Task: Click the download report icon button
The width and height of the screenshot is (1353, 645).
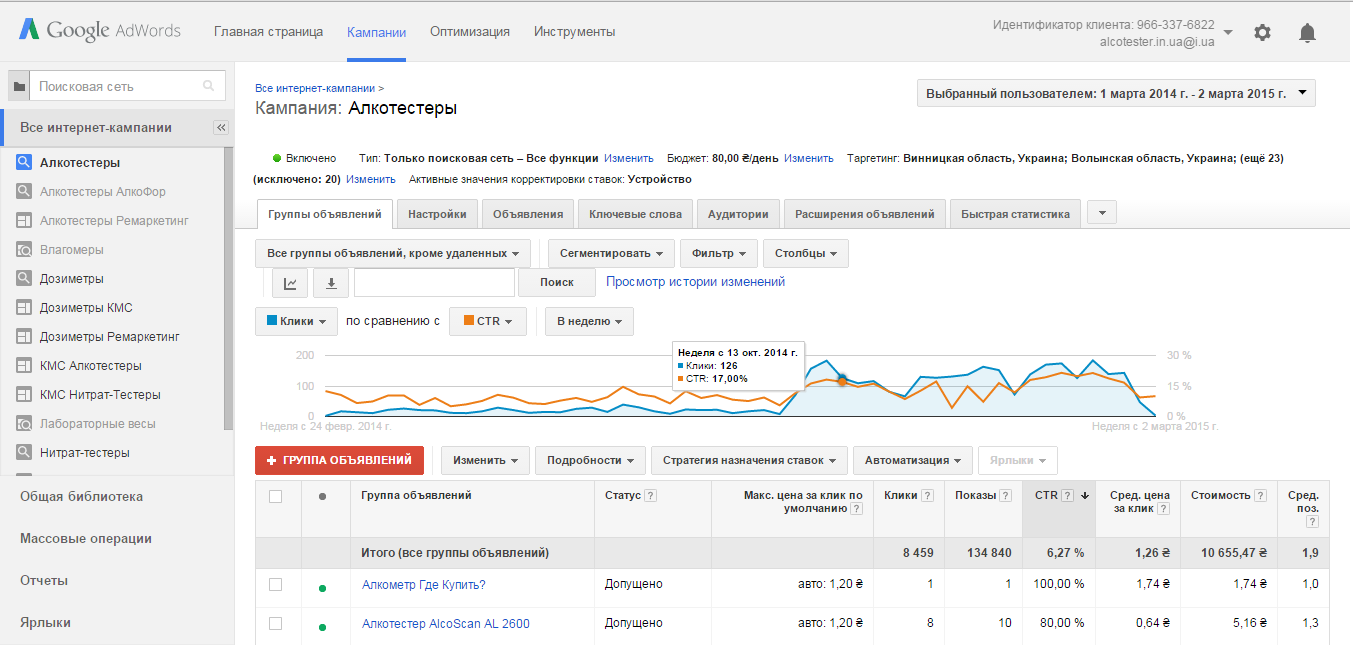Action: tap(331, 283)
